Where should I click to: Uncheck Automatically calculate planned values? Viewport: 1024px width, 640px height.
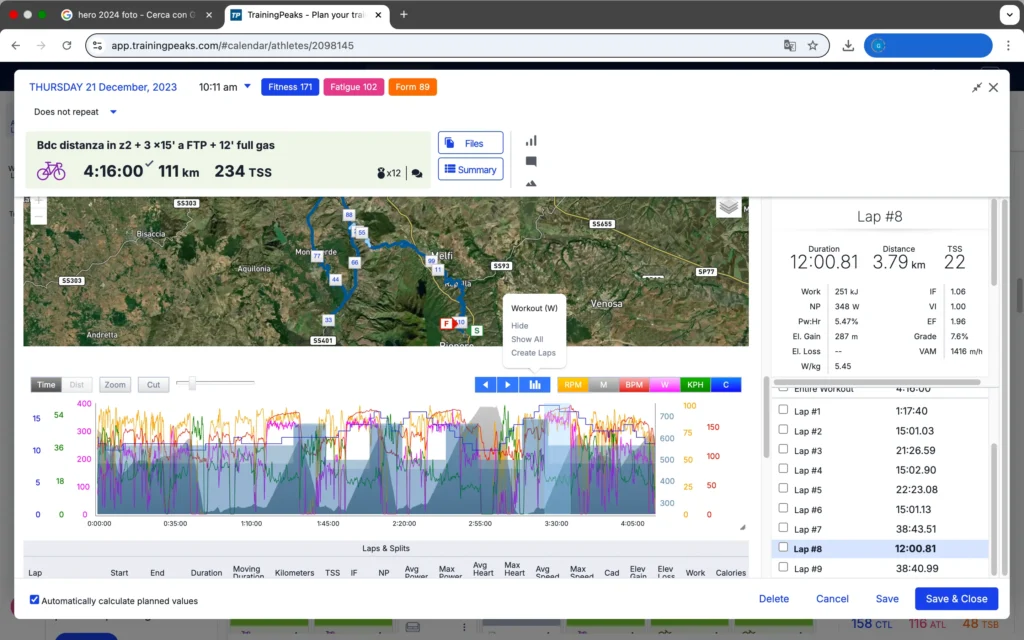(35, 601)
